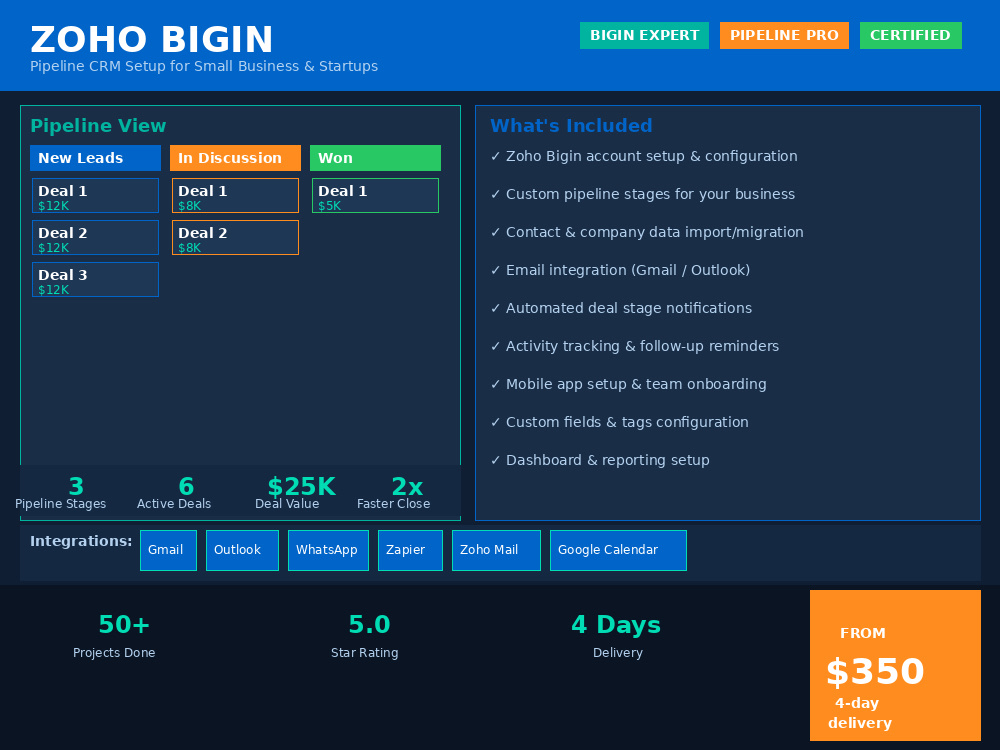Open Deal 2 card under New Leads
Image resolution: width=1000 pixels, height=750 pixels.
[x=95, y=237]
